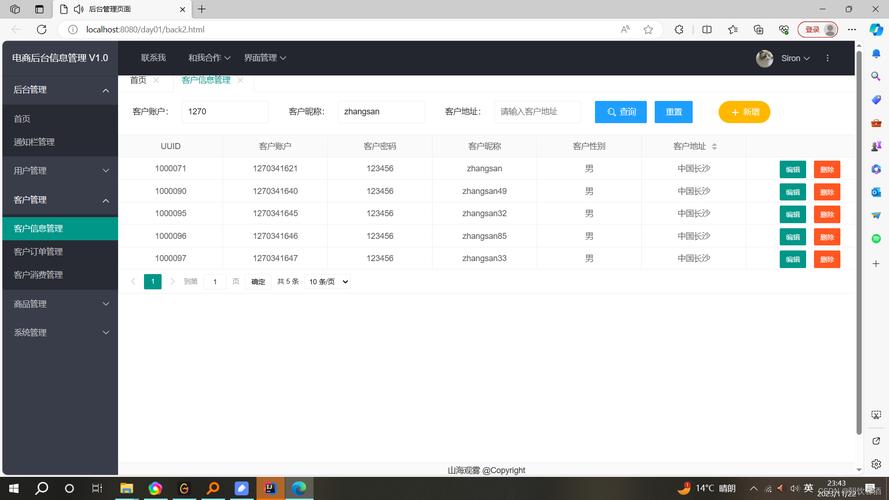Open the 10条/页 page size dropdown

pyautogui.click(x=328, y=282)
